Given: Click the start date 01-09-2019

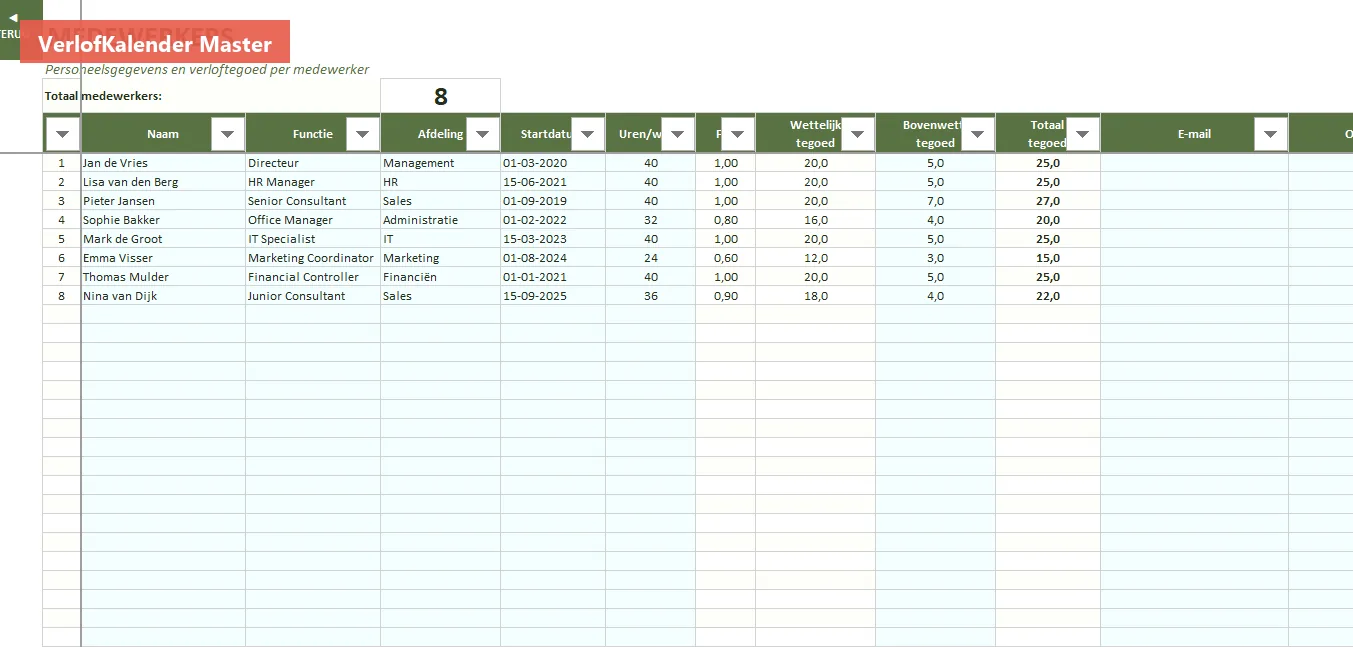Looking at the screenshot, I should coord(553,201).
